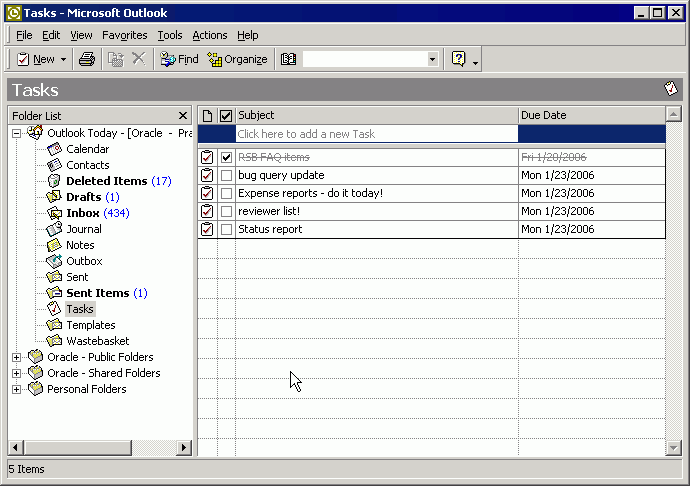Select Personal Folders label
The width and height of the screenshot is (690, 486).
[x=87, y=389]
